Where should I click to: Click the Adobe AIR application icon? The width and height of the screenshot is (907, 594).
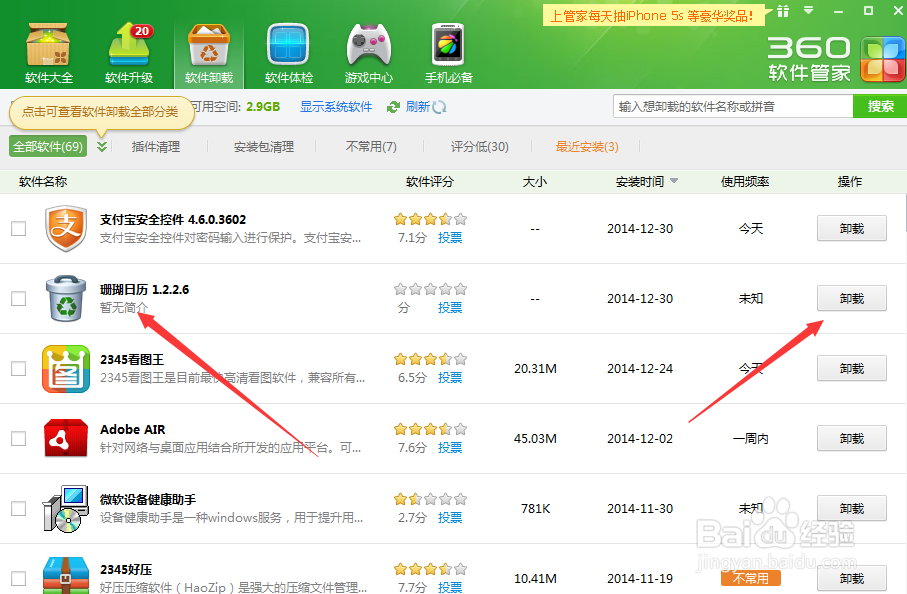65,438
